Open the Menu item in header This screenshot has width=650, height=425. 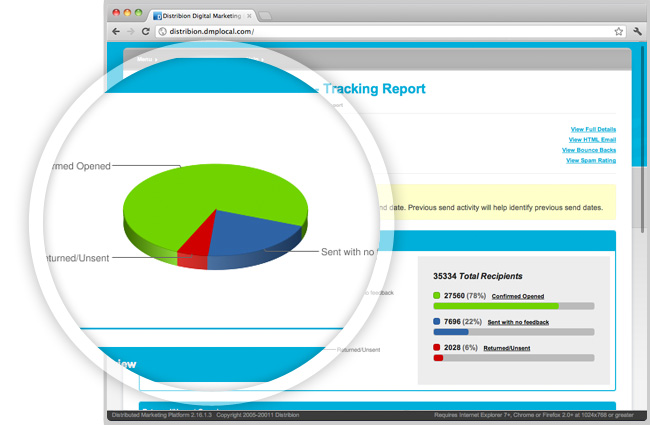pos(147,59)
